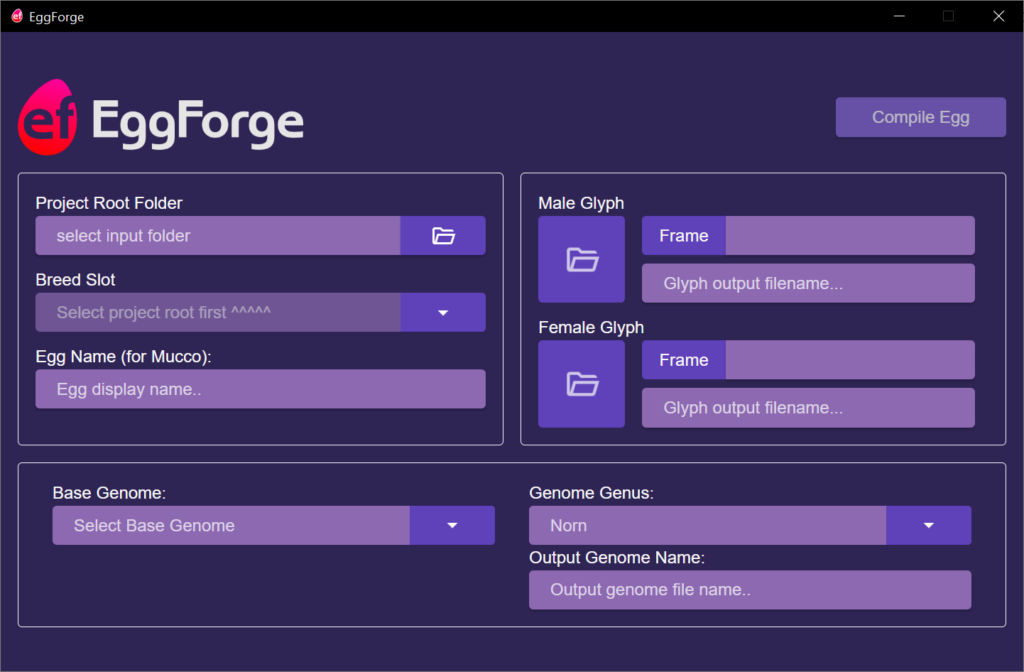Open the Norn genus combo box
This screenshot has height=672, width=1024.
point(707,525)
